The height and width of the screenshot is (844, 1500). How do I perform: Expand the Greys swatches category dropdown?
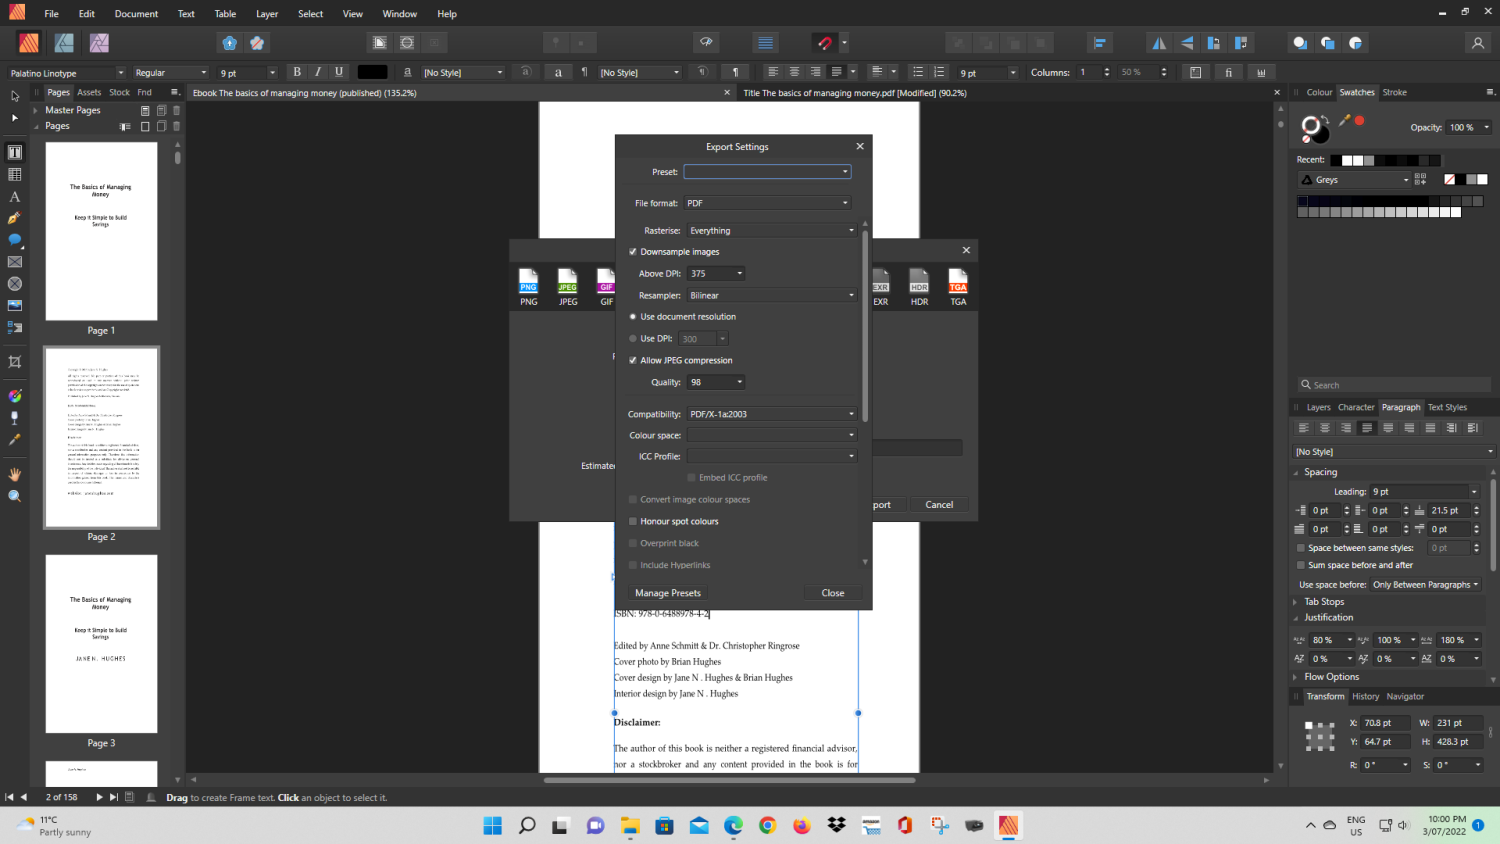point(1405,179)
